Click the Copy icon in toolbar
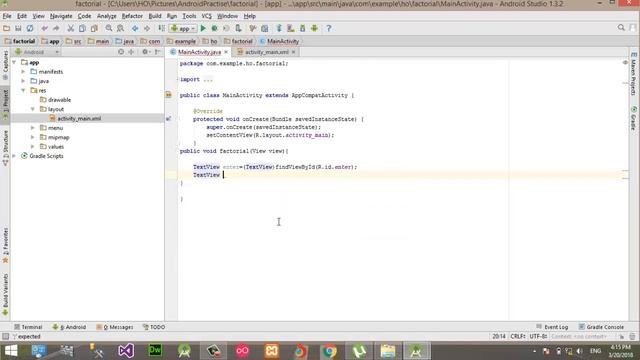 [82, 28]
